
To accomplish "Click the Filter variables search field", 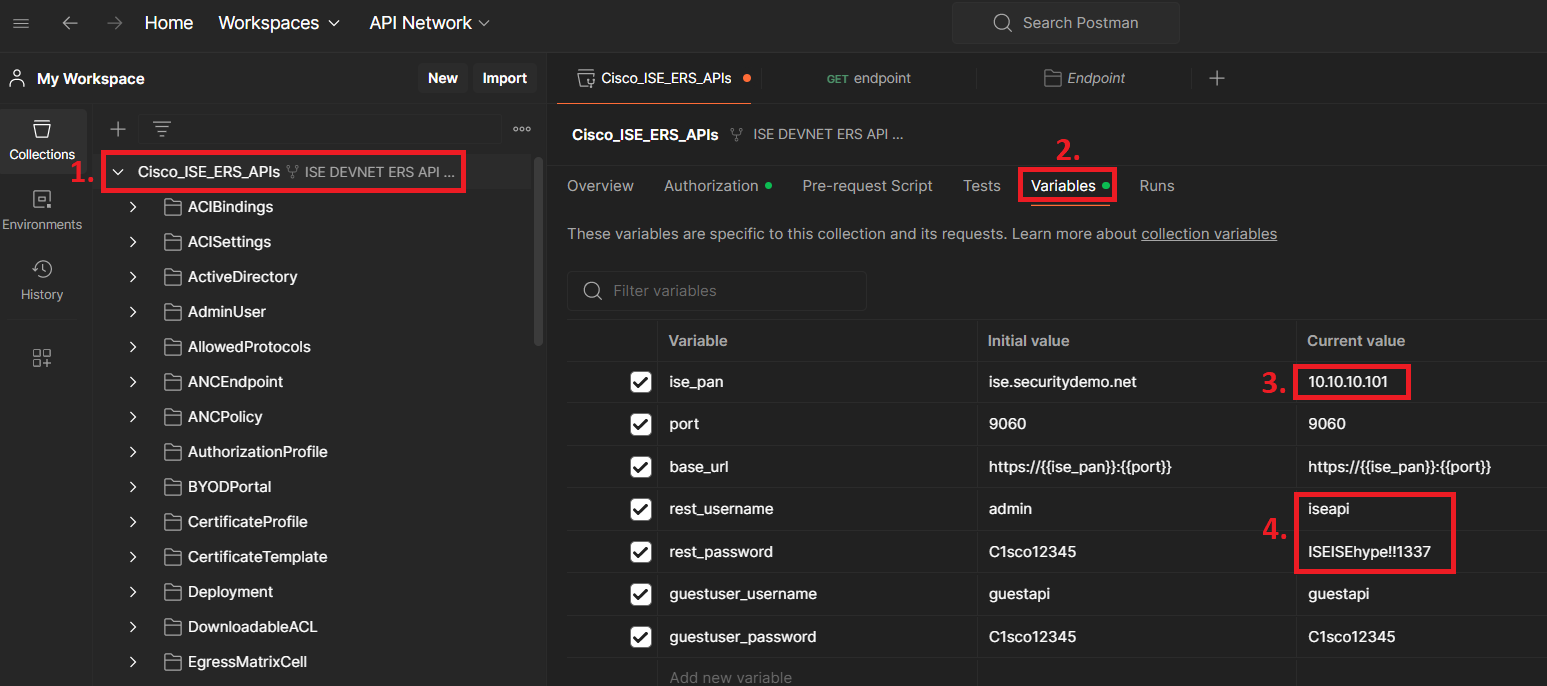I will [716, 291].
